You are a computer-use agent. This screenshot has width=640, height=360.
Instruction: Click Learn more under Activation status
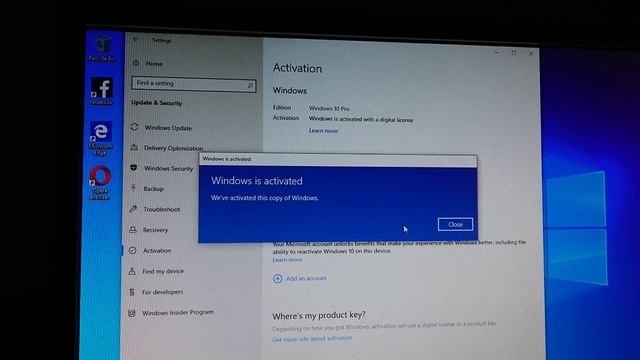(x=323, y=131)
